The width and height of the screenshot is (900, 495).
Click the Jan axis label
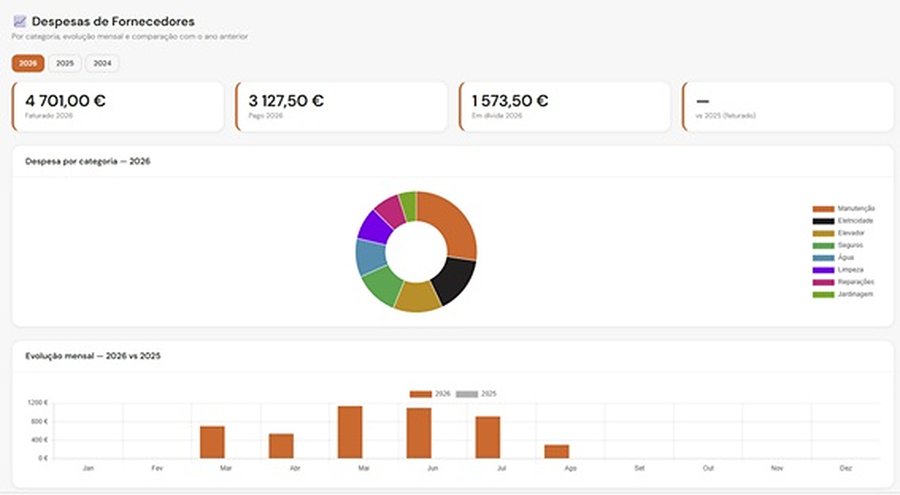[88, 468]
